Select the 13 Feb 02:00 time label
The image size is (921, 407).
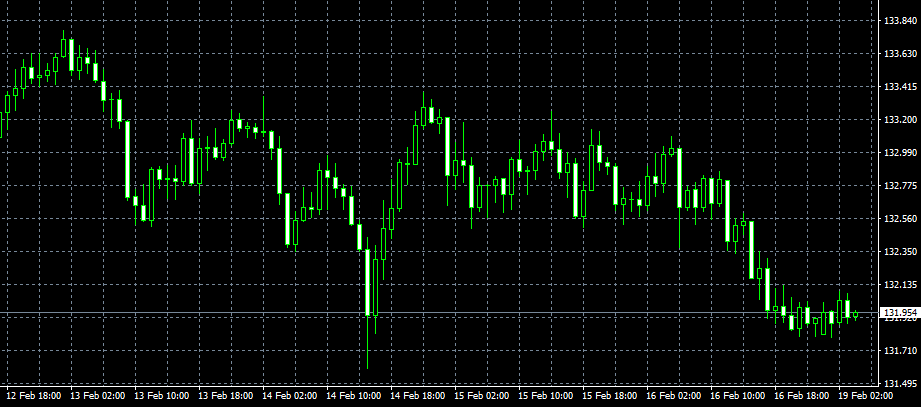click(98, 396)
